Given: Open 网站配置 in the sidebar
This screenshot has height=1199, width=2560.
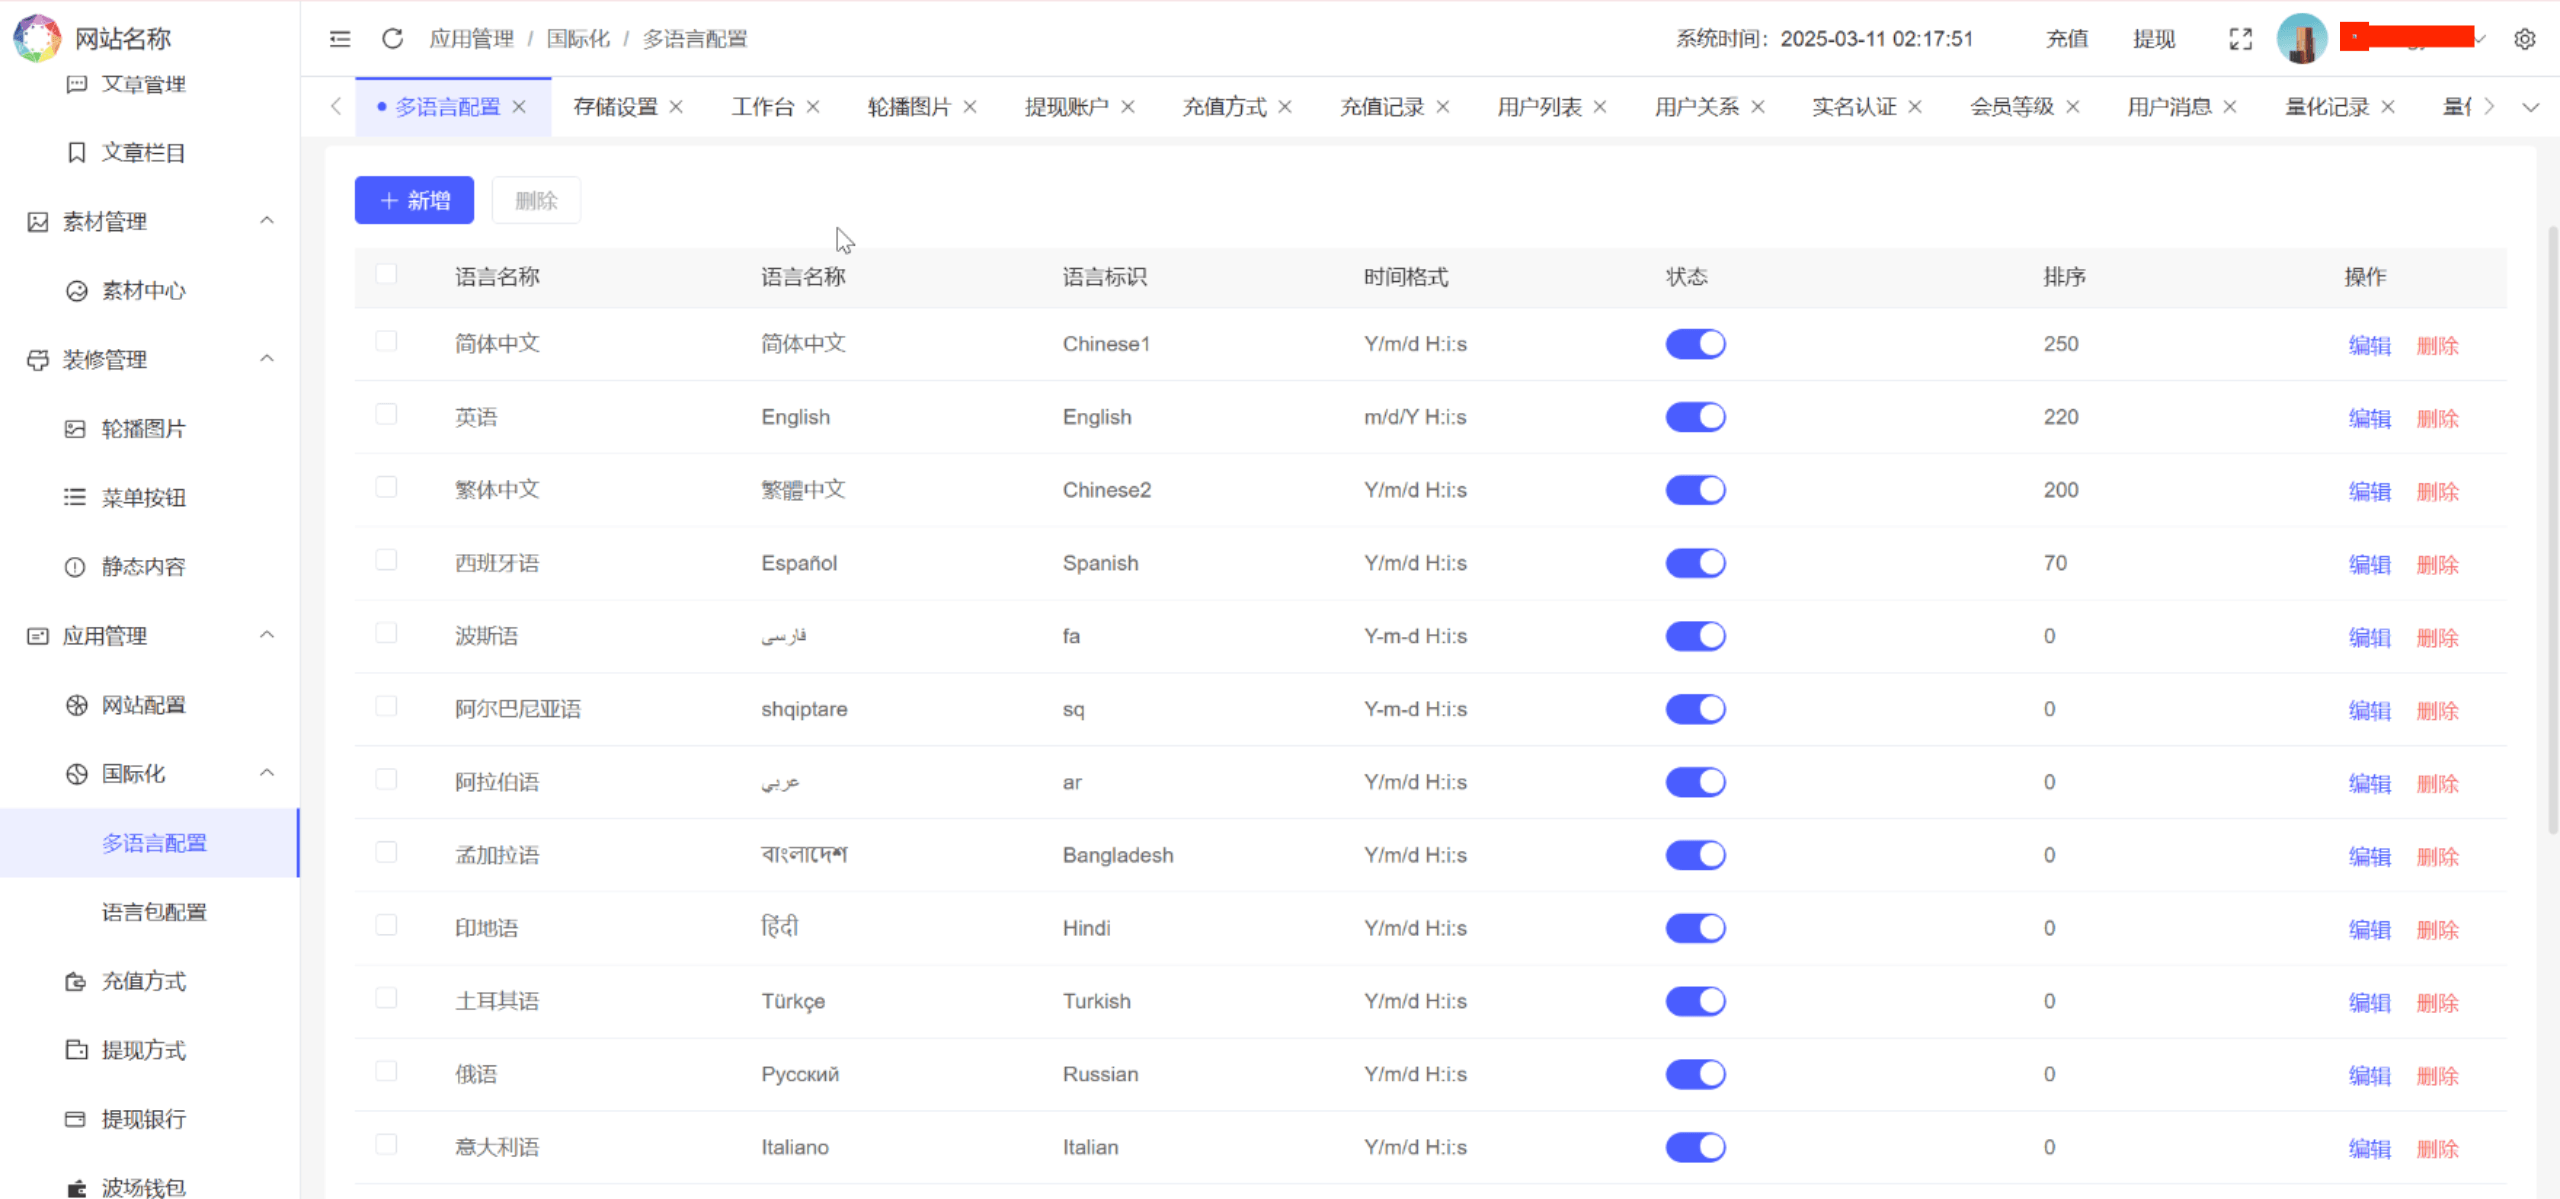Looking at the screenshot, I should (143, 705).
